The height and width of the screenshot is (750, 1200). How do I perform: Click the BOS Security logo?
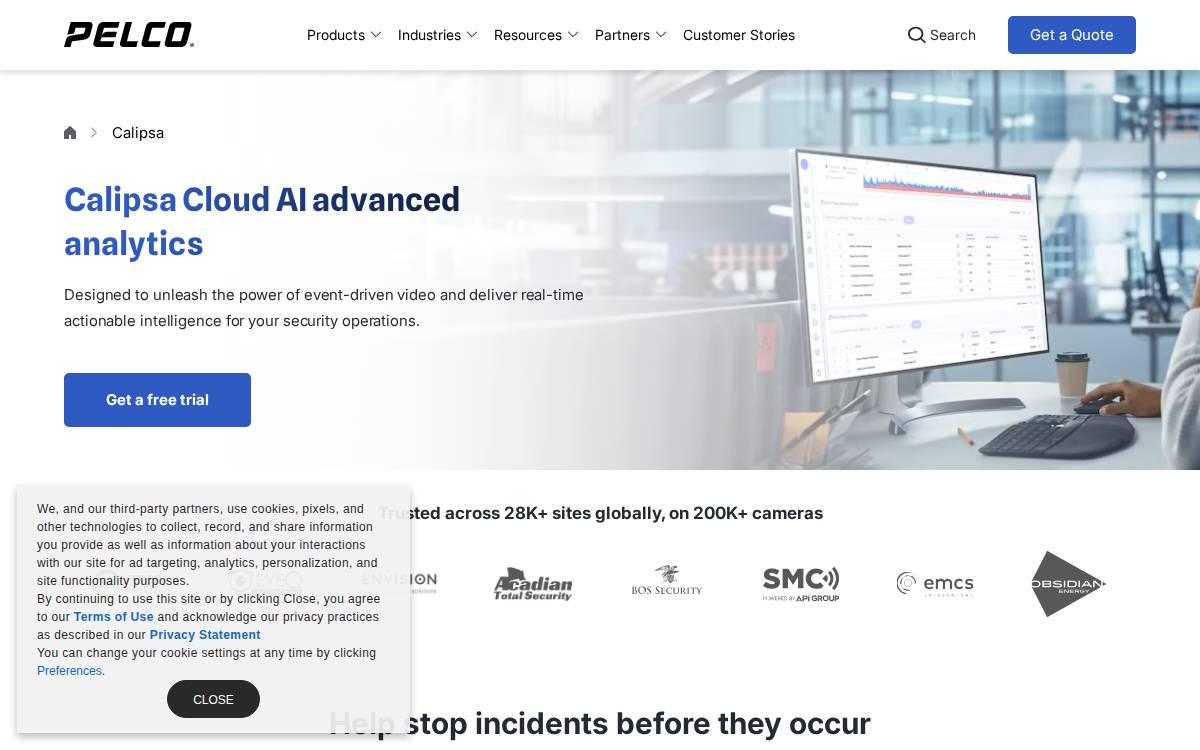[667, 581]
